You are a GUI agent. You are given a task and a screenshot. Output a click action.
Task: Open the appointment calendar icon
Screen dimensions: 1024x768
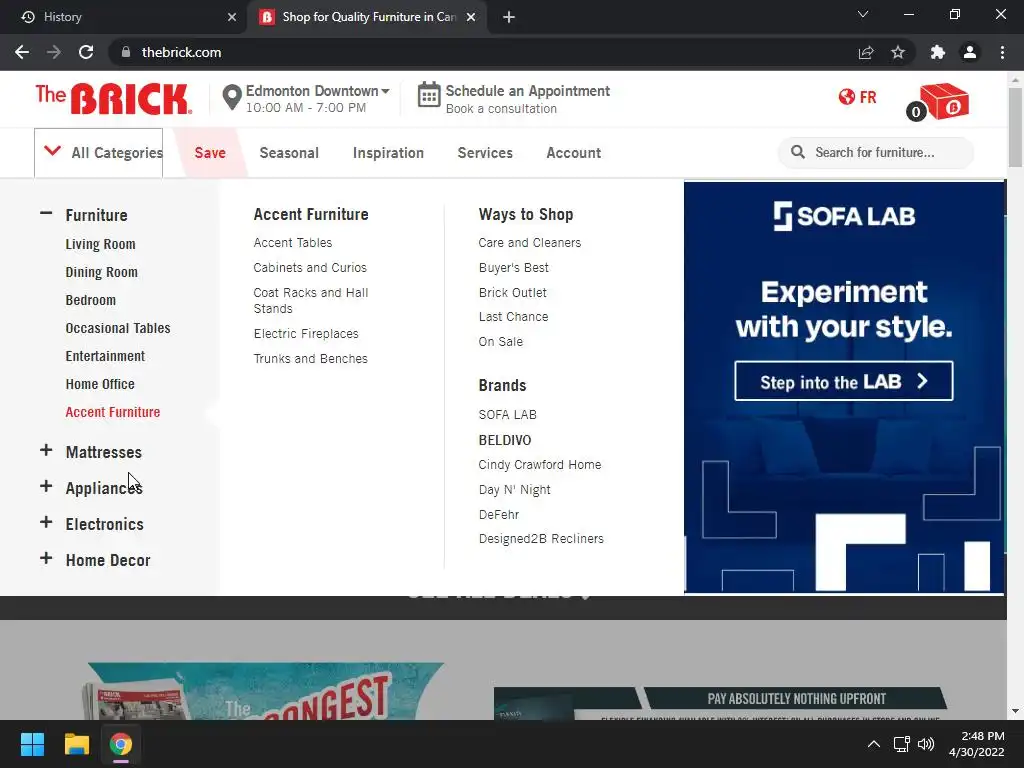click(x=429, y=95)
